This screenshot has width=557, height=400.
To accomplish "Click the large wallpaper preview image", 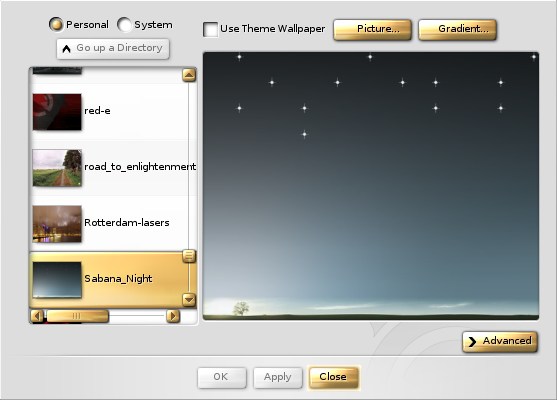I will (371, 186).
